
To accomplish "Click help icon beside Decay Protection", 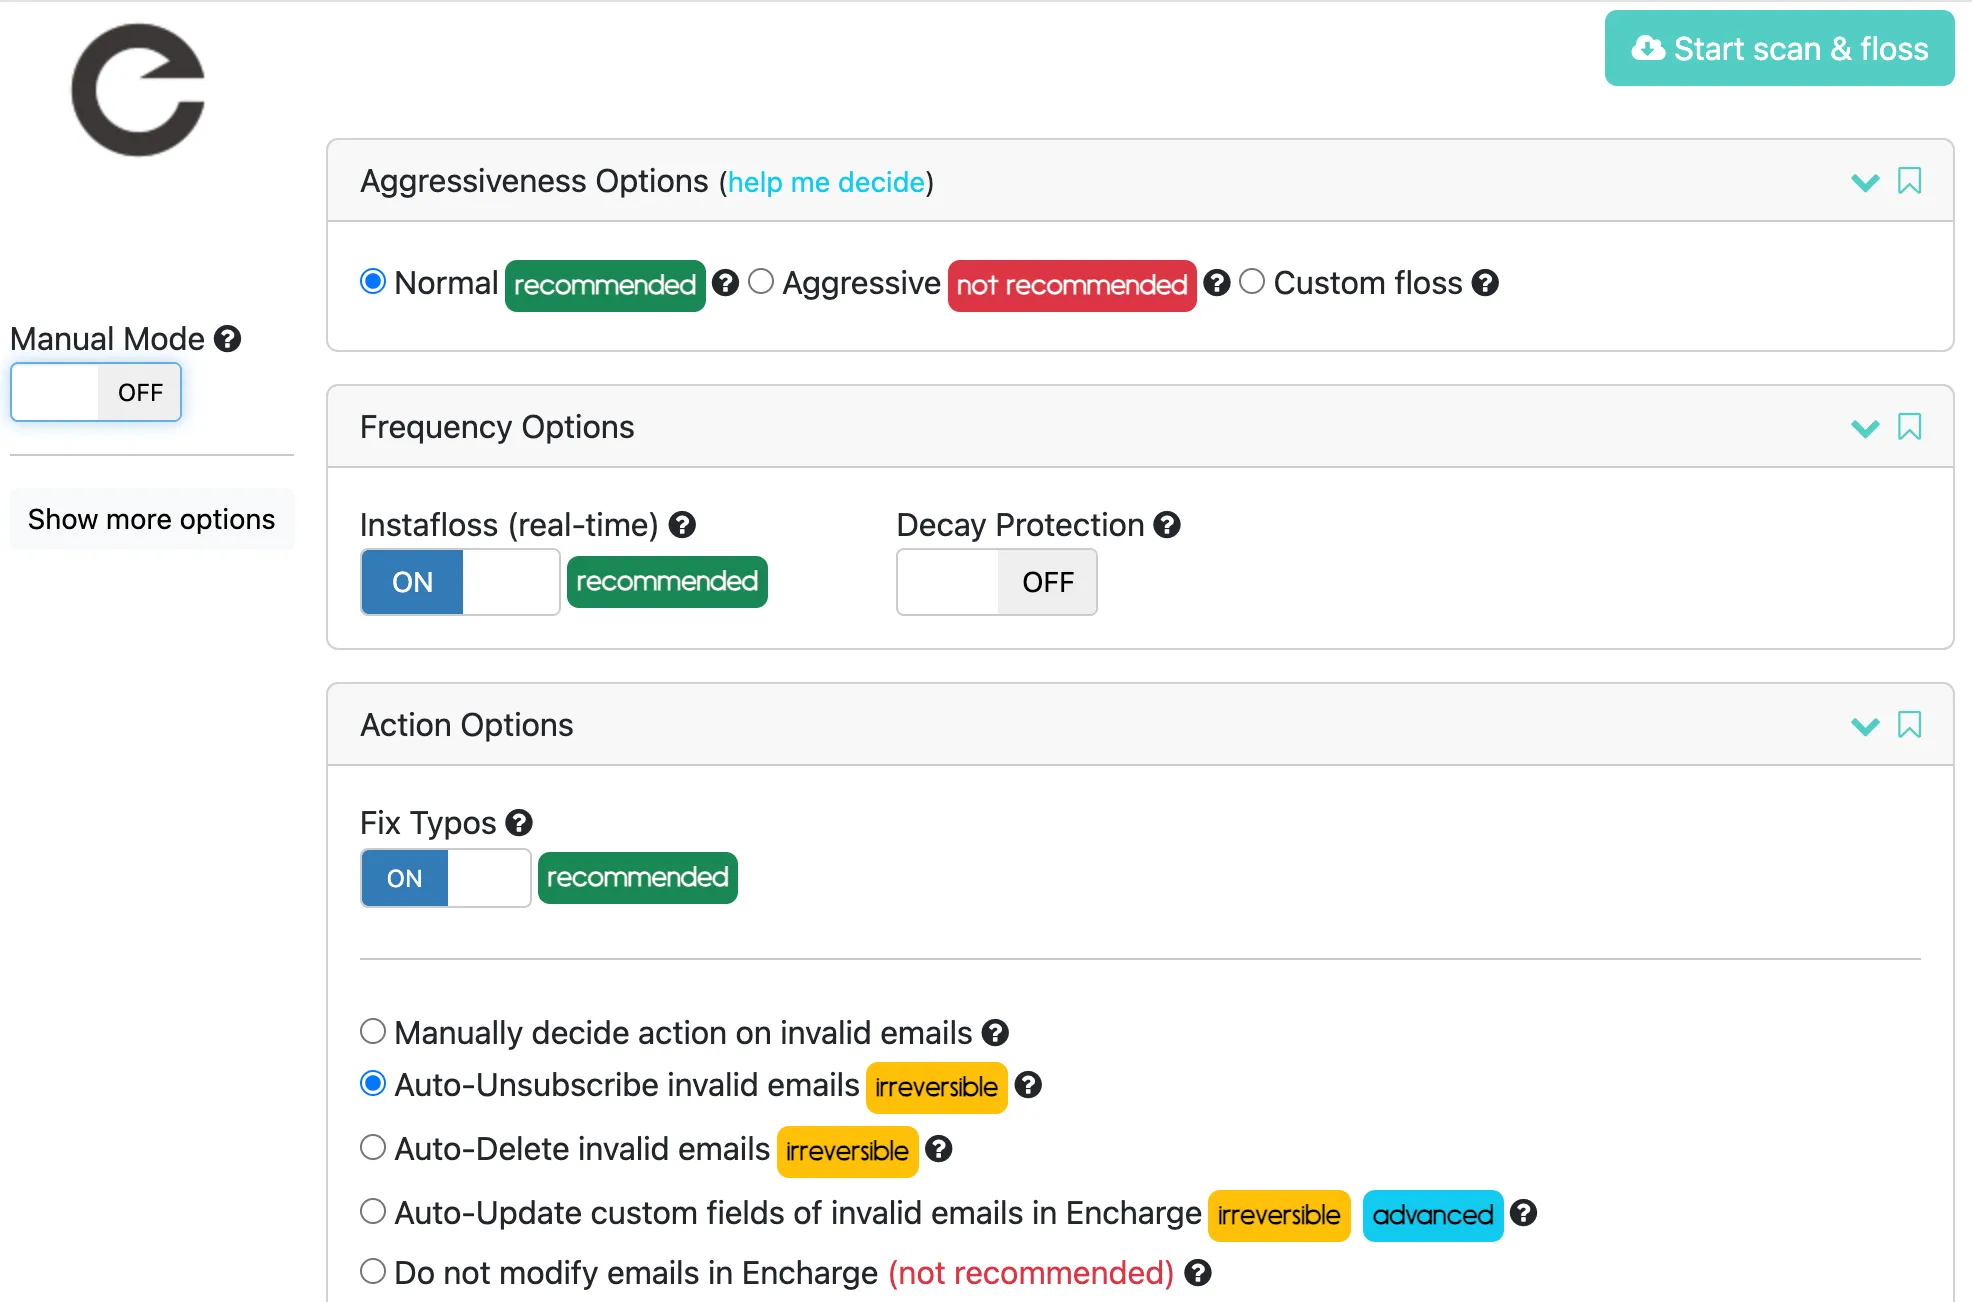I will point(1167,525).
